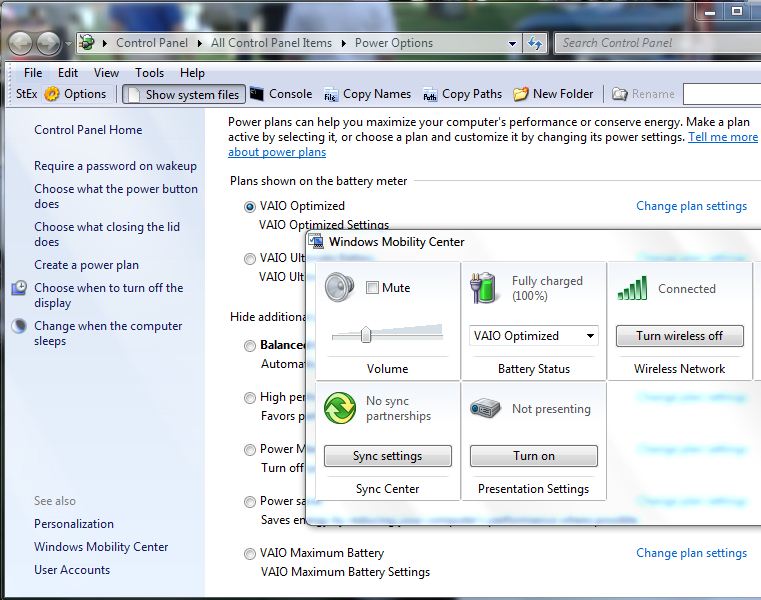Click the Control Panel icon in address bar

point(87,43)
